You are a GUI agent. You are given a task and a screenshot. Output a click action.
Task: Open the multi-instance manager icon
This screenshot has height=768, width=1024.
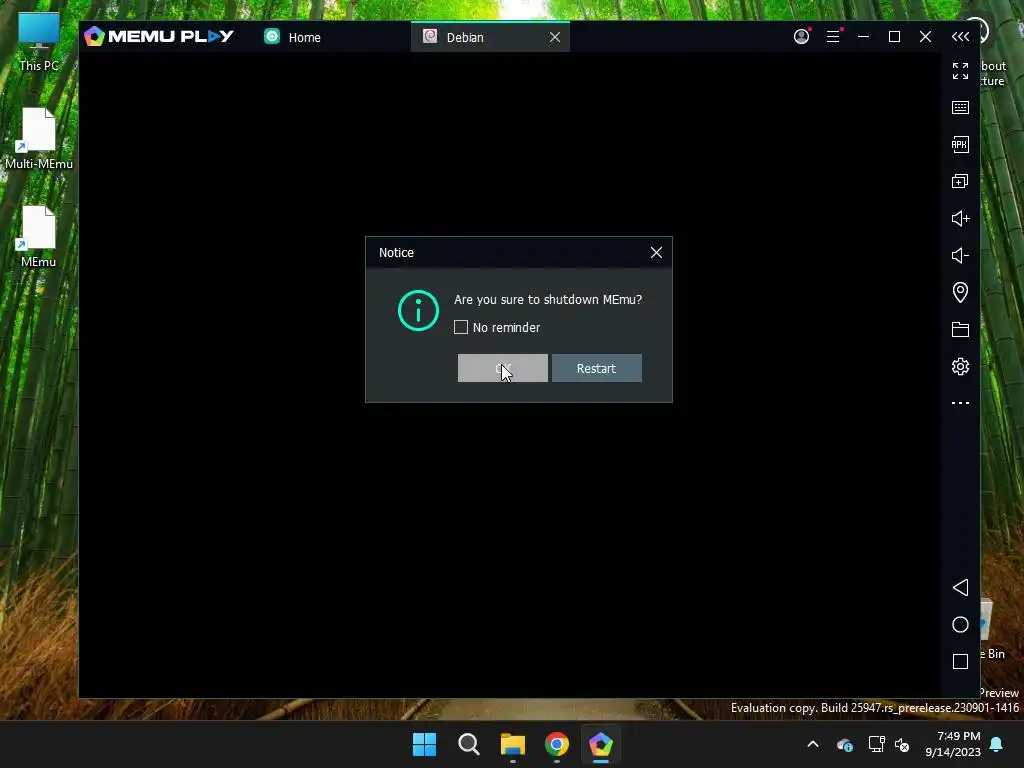click(960, 181)
